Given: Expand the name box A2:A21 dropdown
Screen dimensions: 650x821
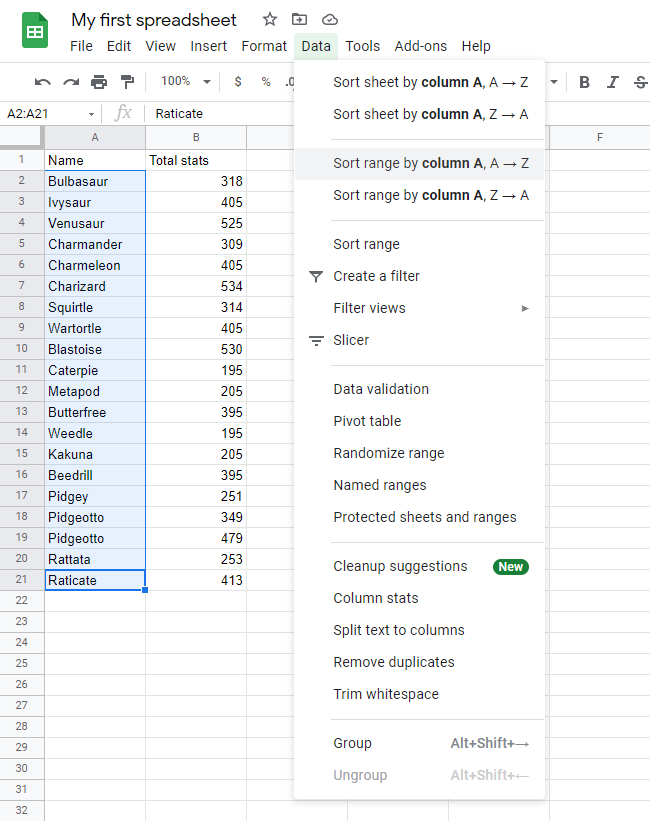Looking at the screenshot, I should coord(92,114).
